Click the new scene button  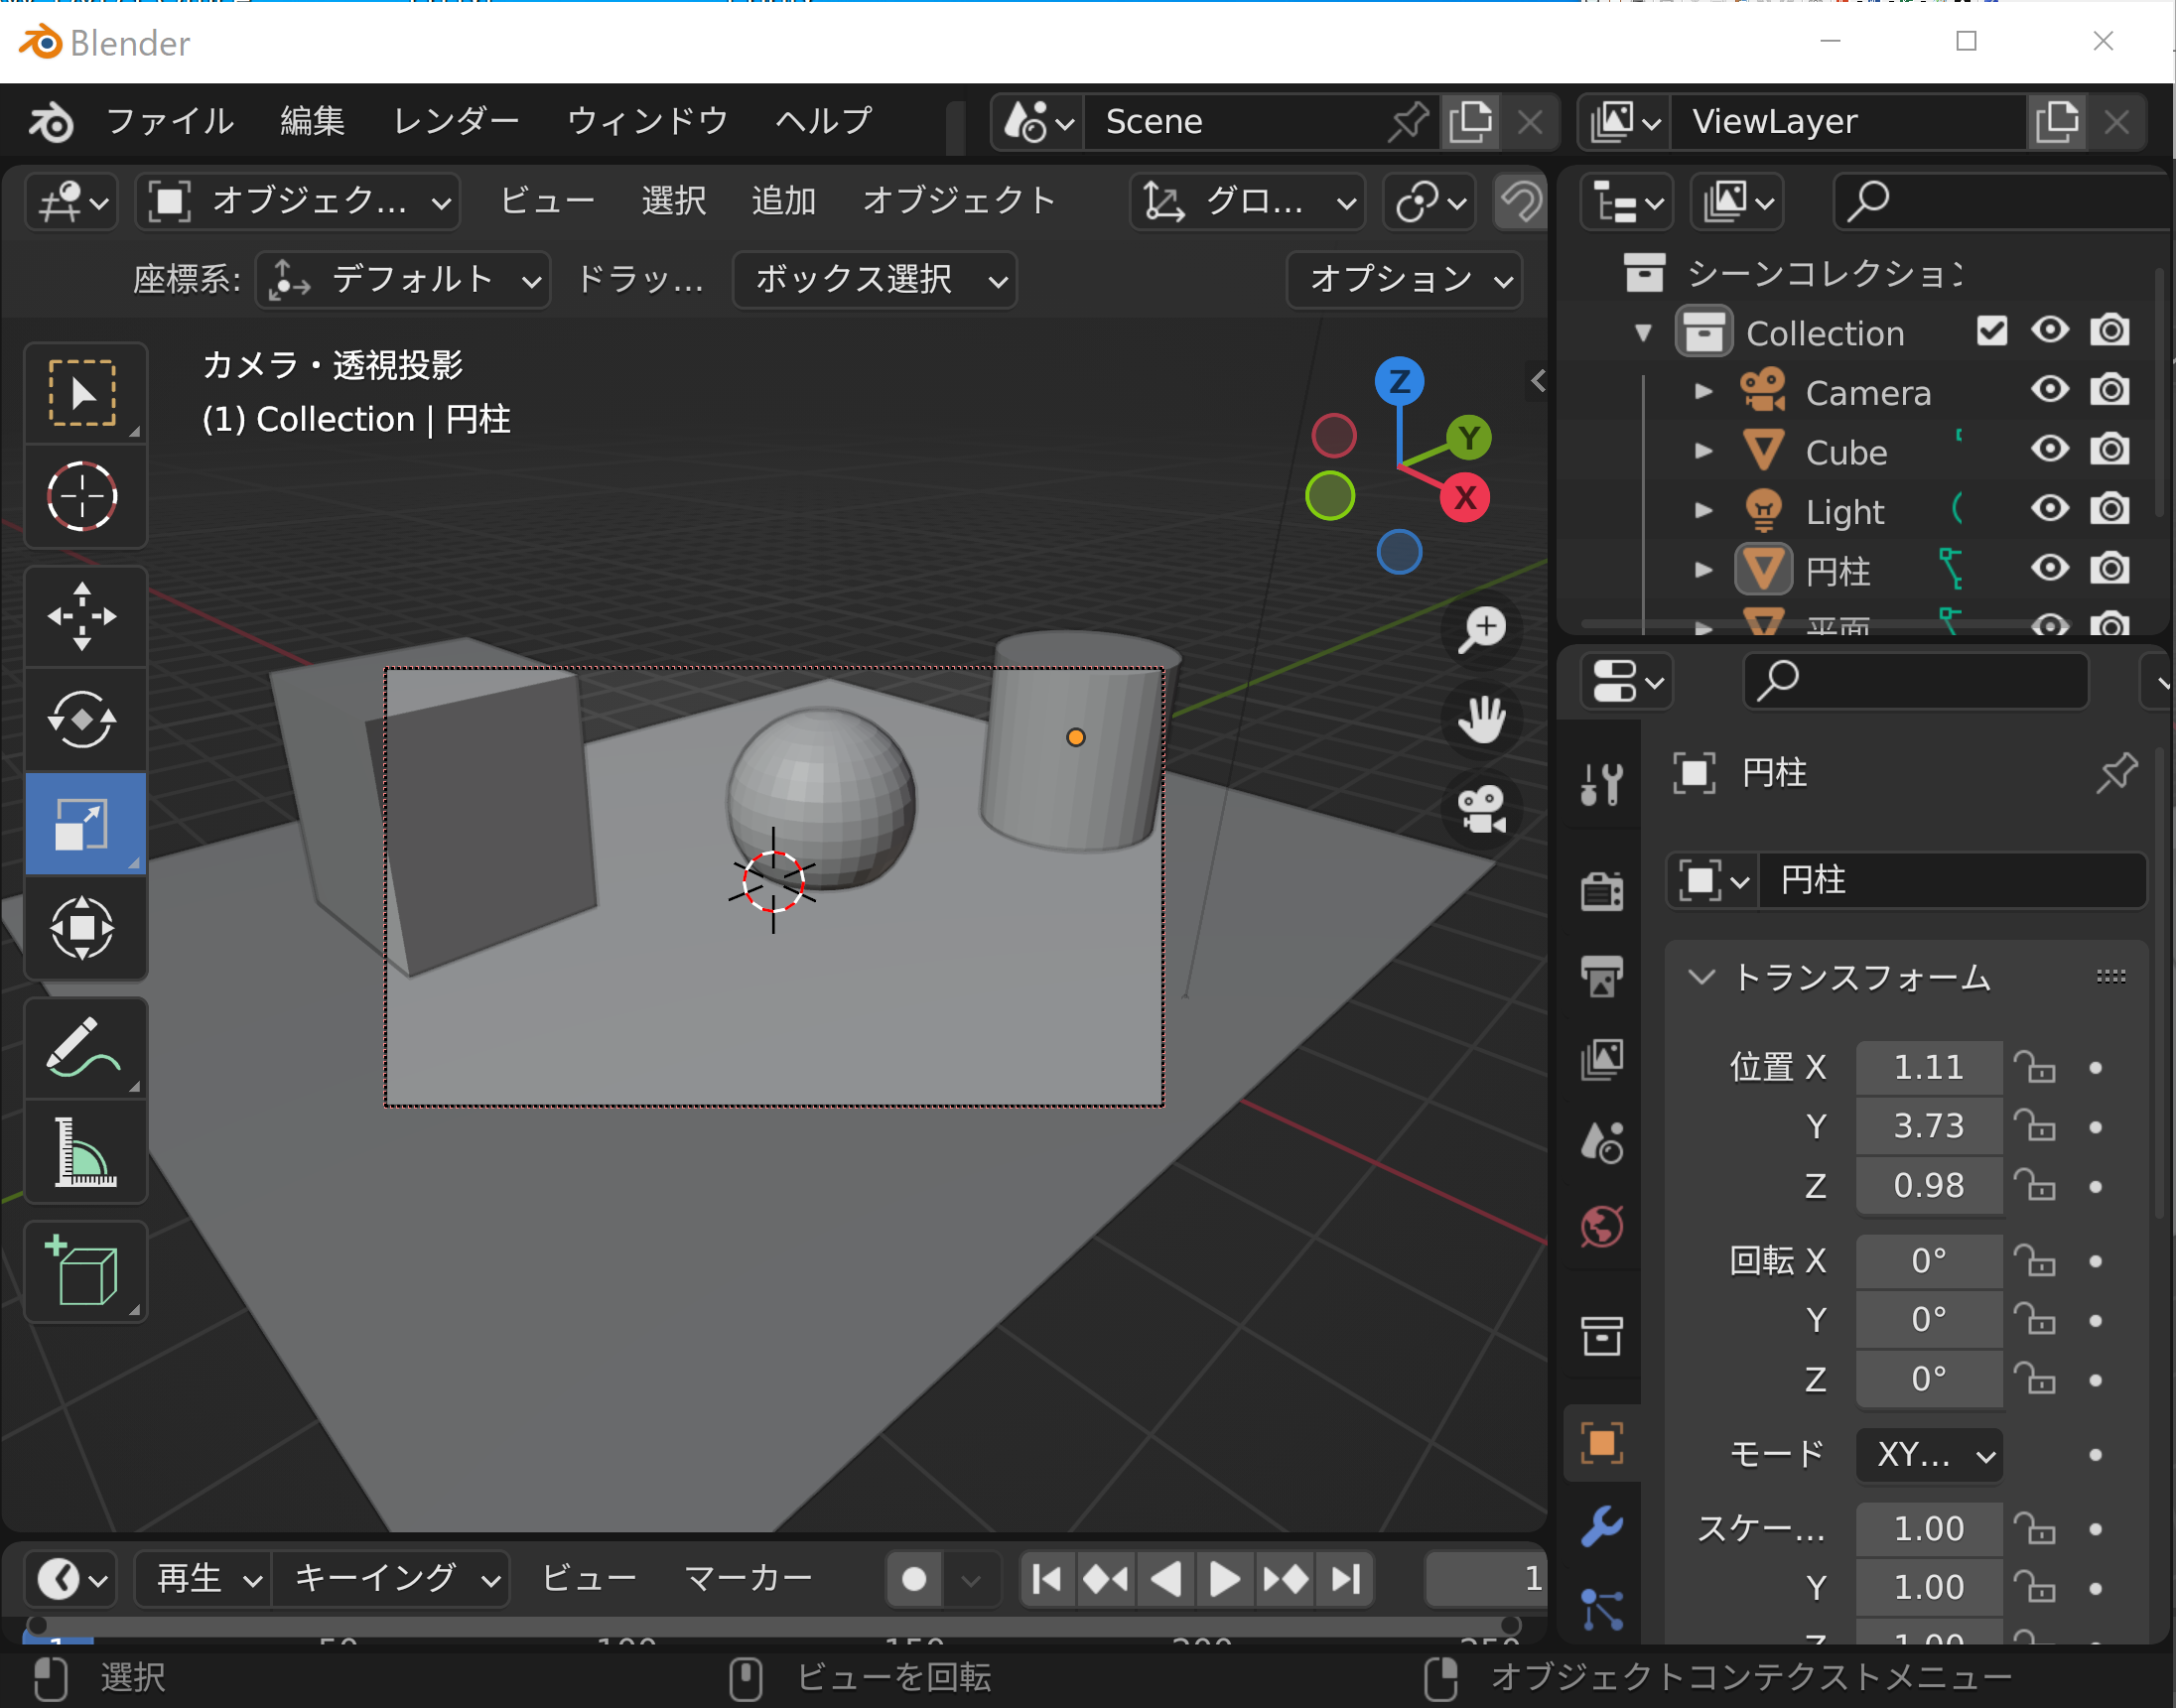[x=1470, y=122]
